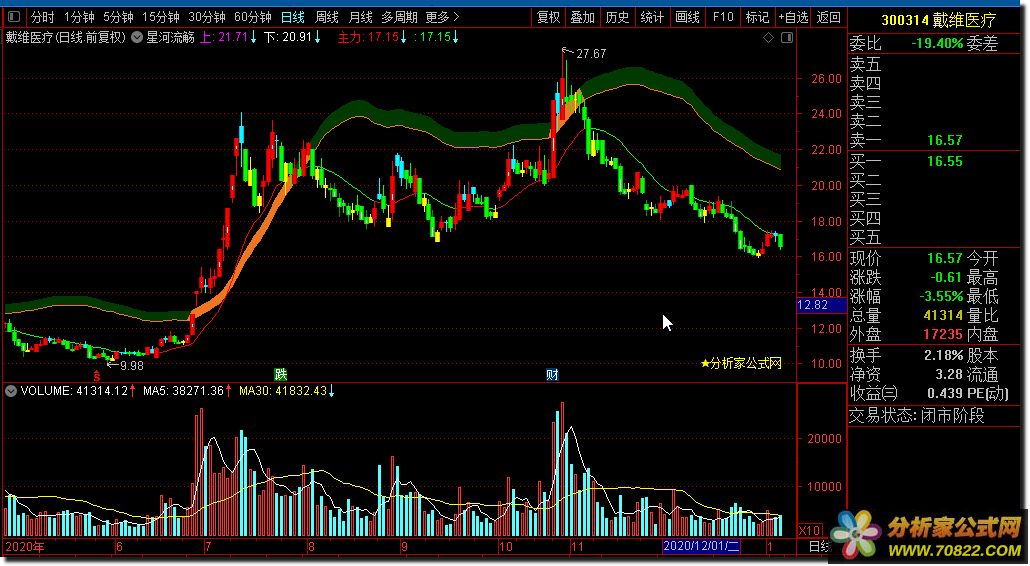Open the VOLUME indicator dropdown arrow
Image resolution: width=1030 pixels, height=566 pixels.
point(11,391)
